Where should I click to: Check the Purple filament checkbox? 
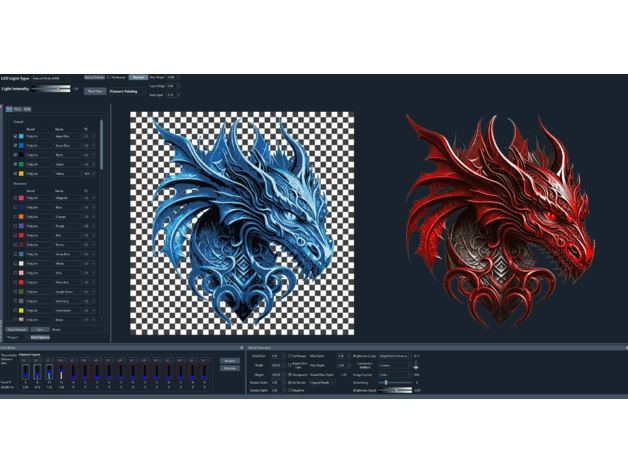tap(16, 226)
